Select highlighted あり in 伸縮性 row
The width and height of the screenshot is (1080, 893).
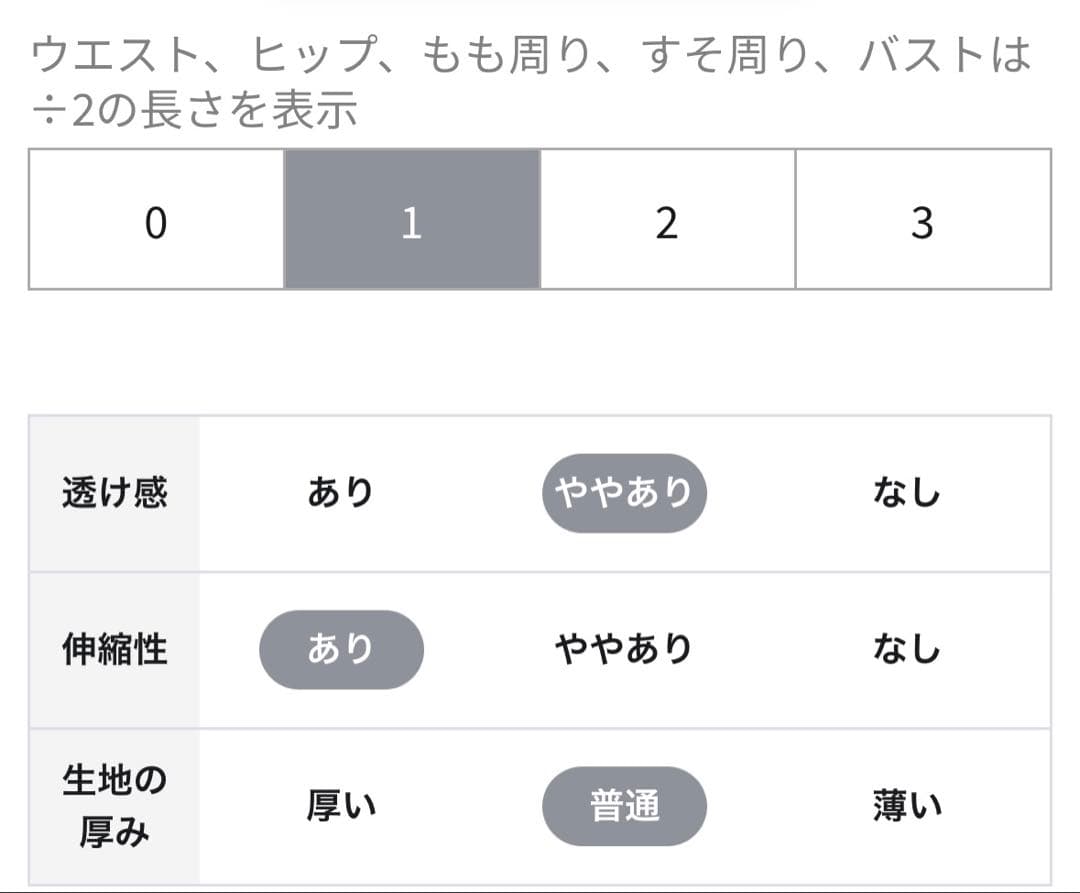(341, 650)
